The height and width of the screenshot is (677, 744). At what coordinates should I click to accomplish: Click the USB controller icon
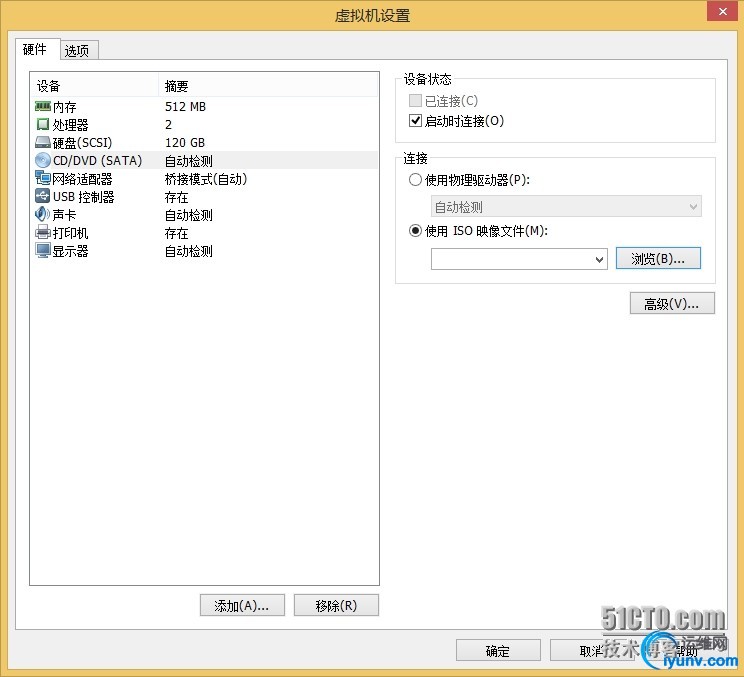[x=43, y=196]
